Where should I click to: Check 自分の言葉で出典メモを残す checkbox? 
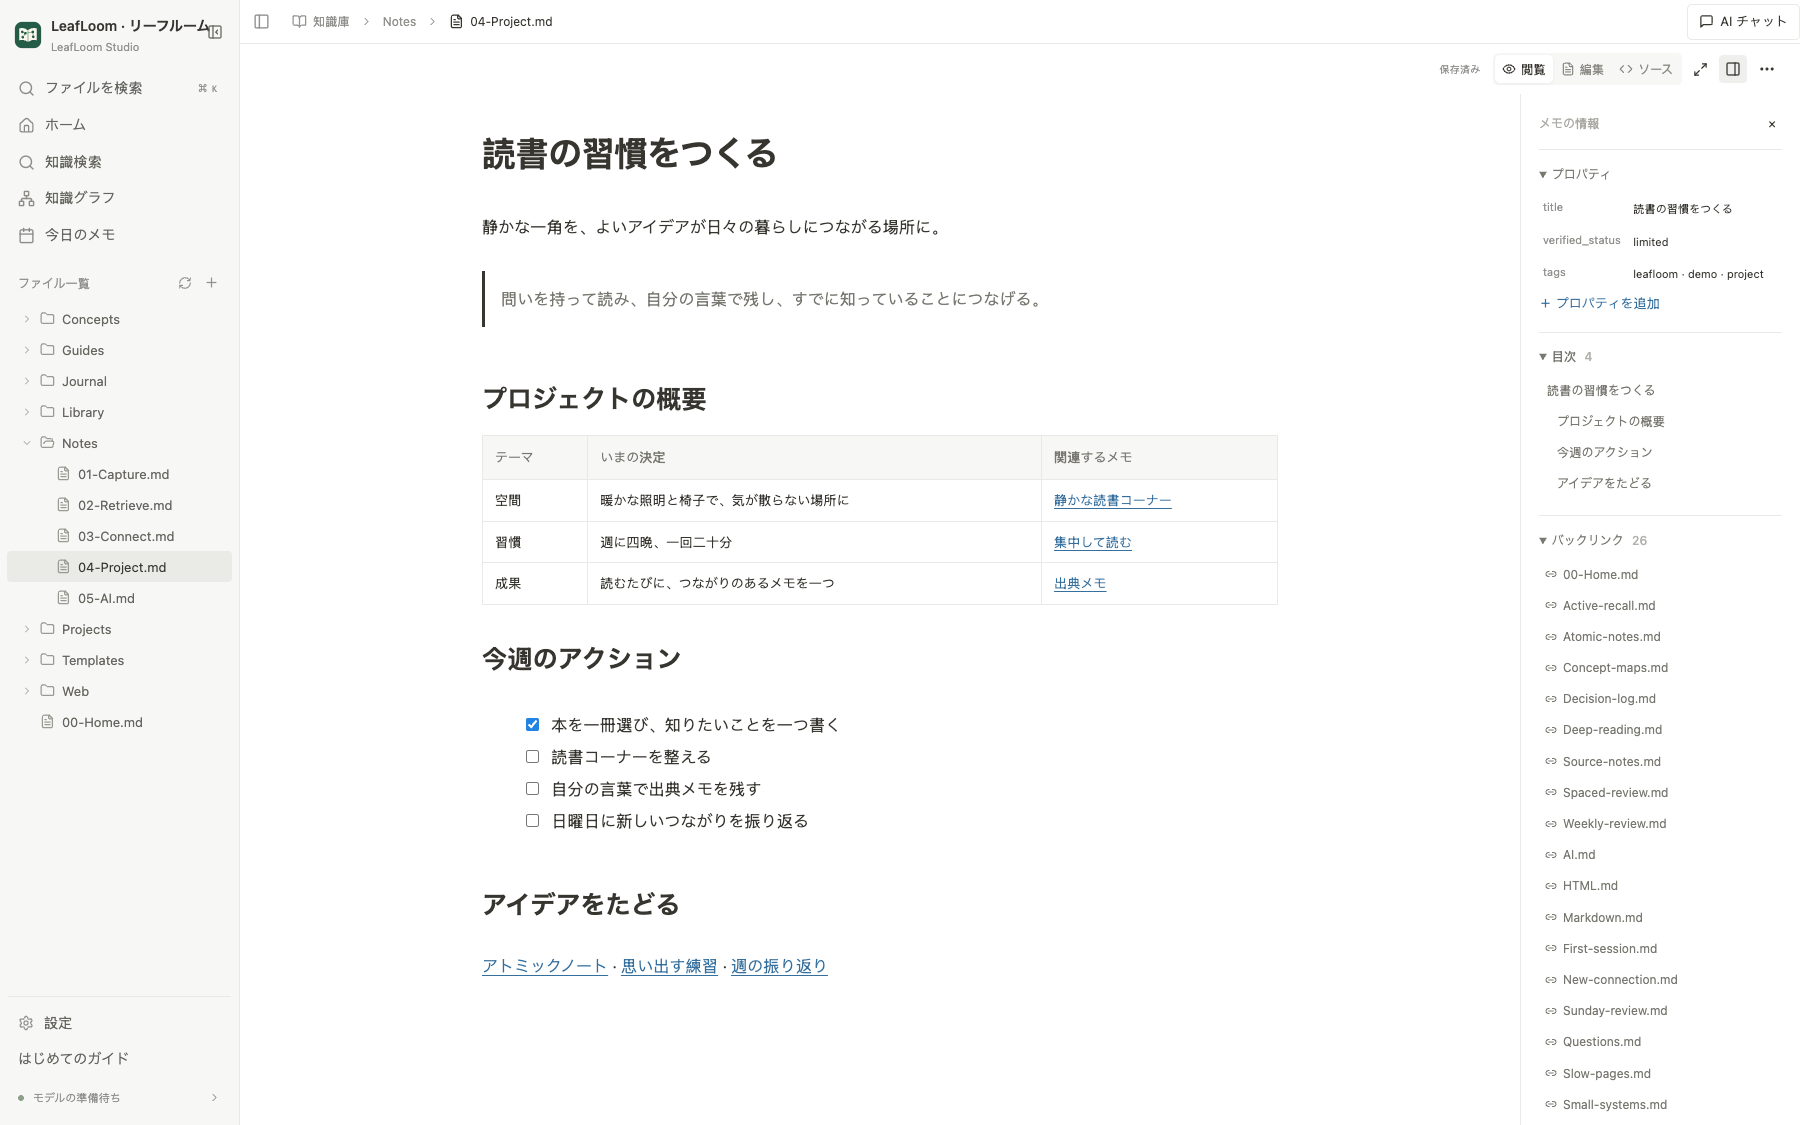[x=532, y=789]
